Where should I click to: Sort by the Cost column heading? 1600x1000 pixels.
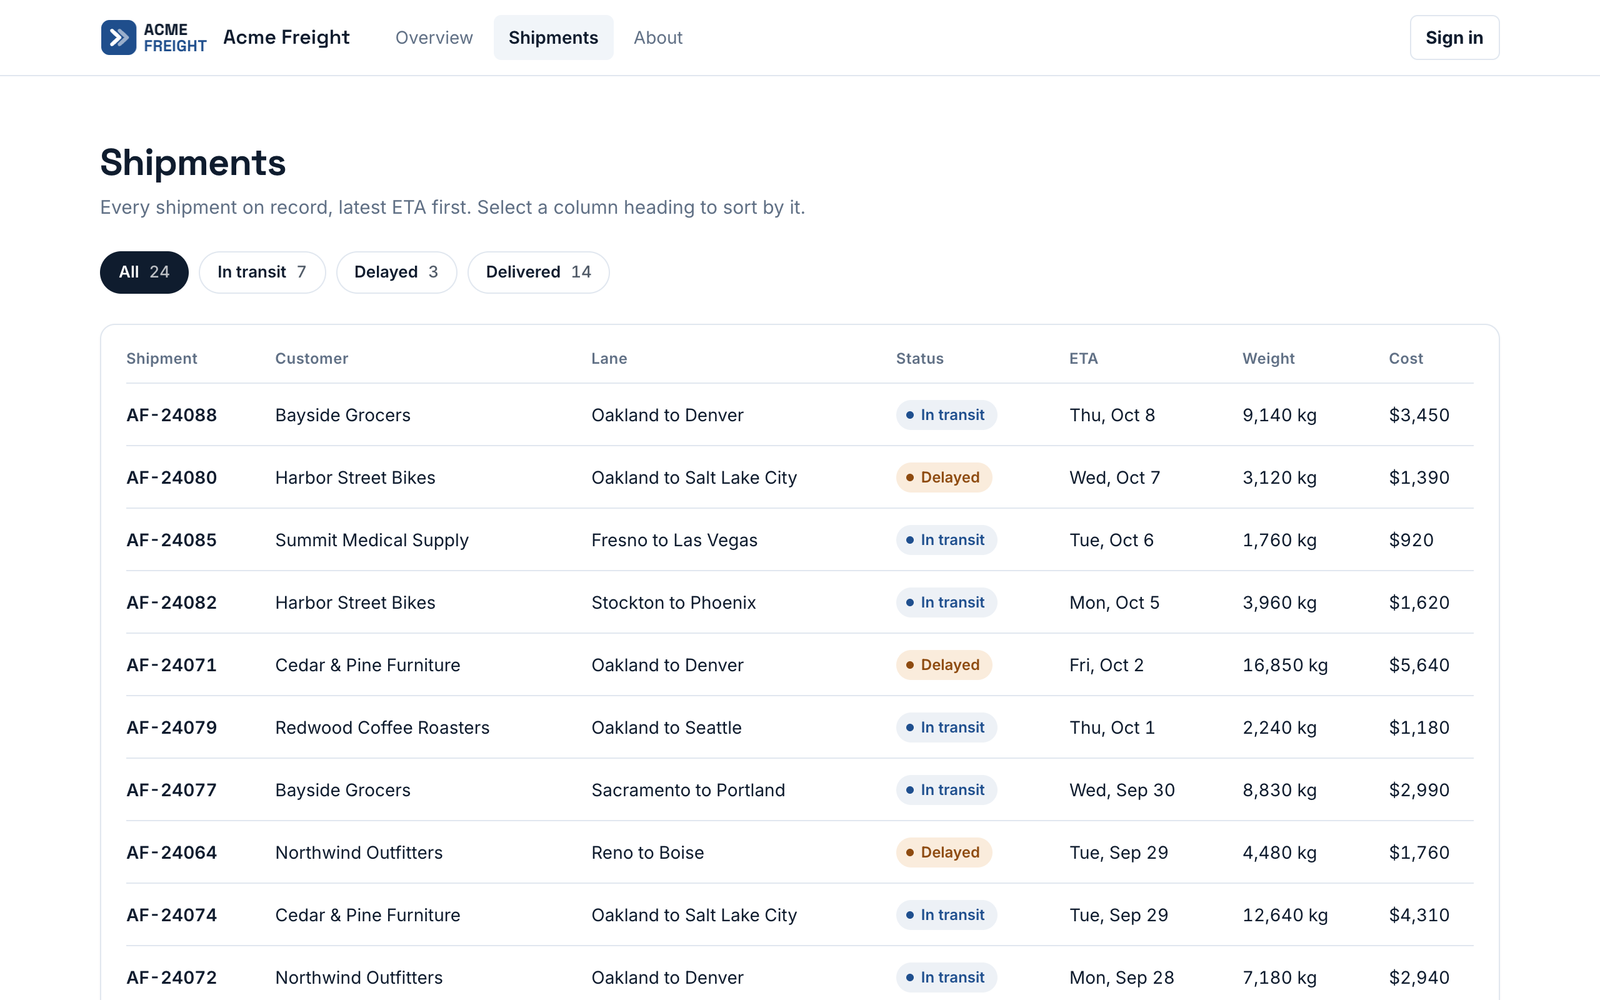(1406, 359)
